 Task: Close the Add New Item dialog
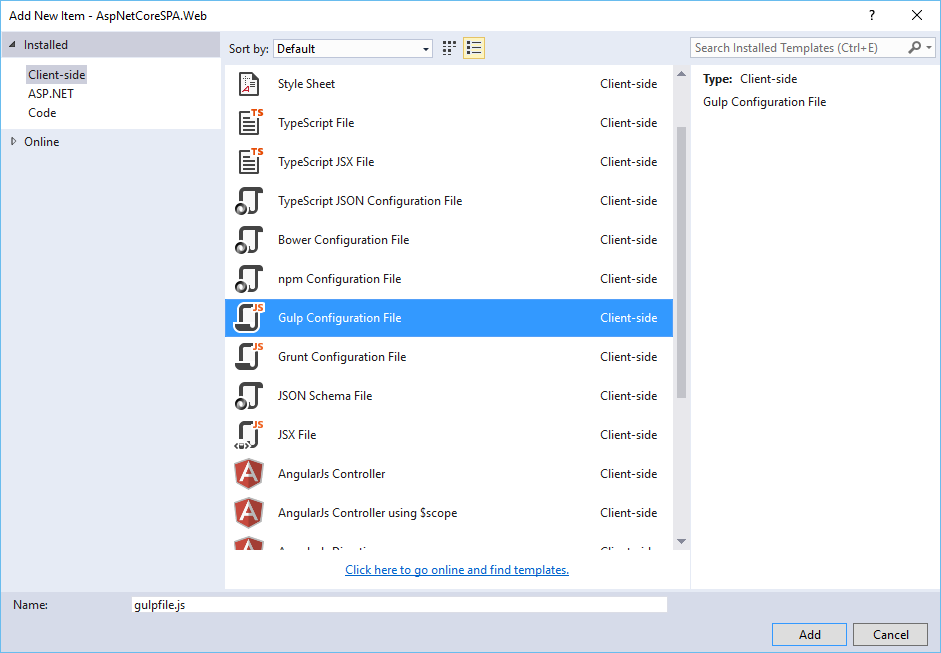[x=917, y=16]
